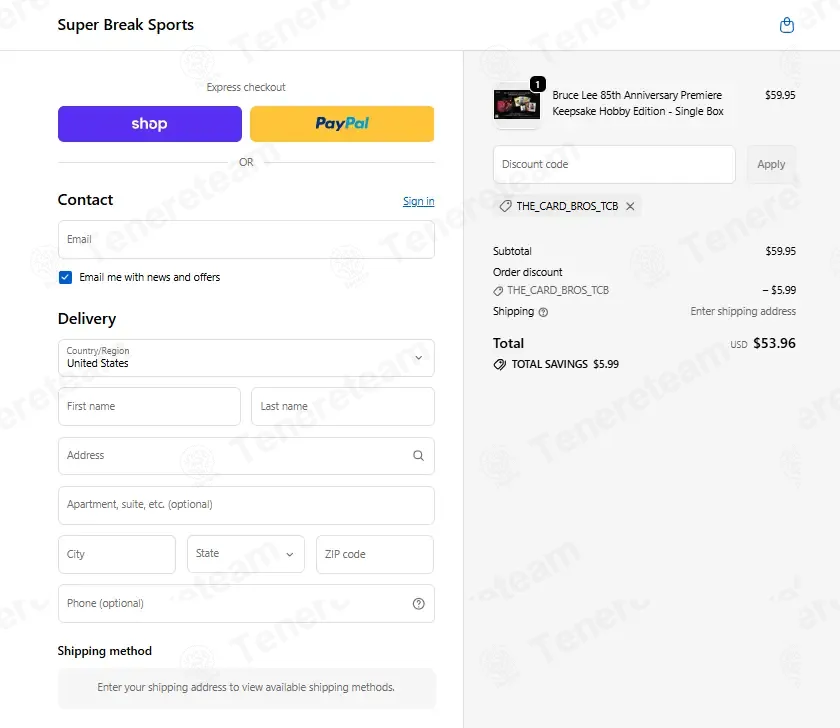Screen dimensions: 840x728
Task: Focus the Phone (optional) field
Action: (246, 604)
